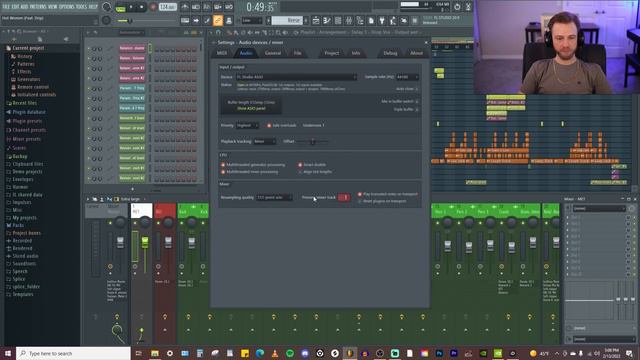This screenshot has width=640, height=360.
Task: Open File Explorer from the taskbar
Action: 155,353
